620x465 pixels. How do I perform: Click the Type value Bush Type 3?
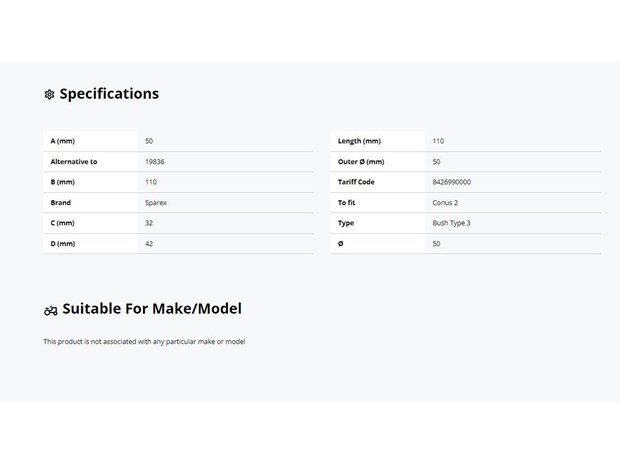(451, 223)
